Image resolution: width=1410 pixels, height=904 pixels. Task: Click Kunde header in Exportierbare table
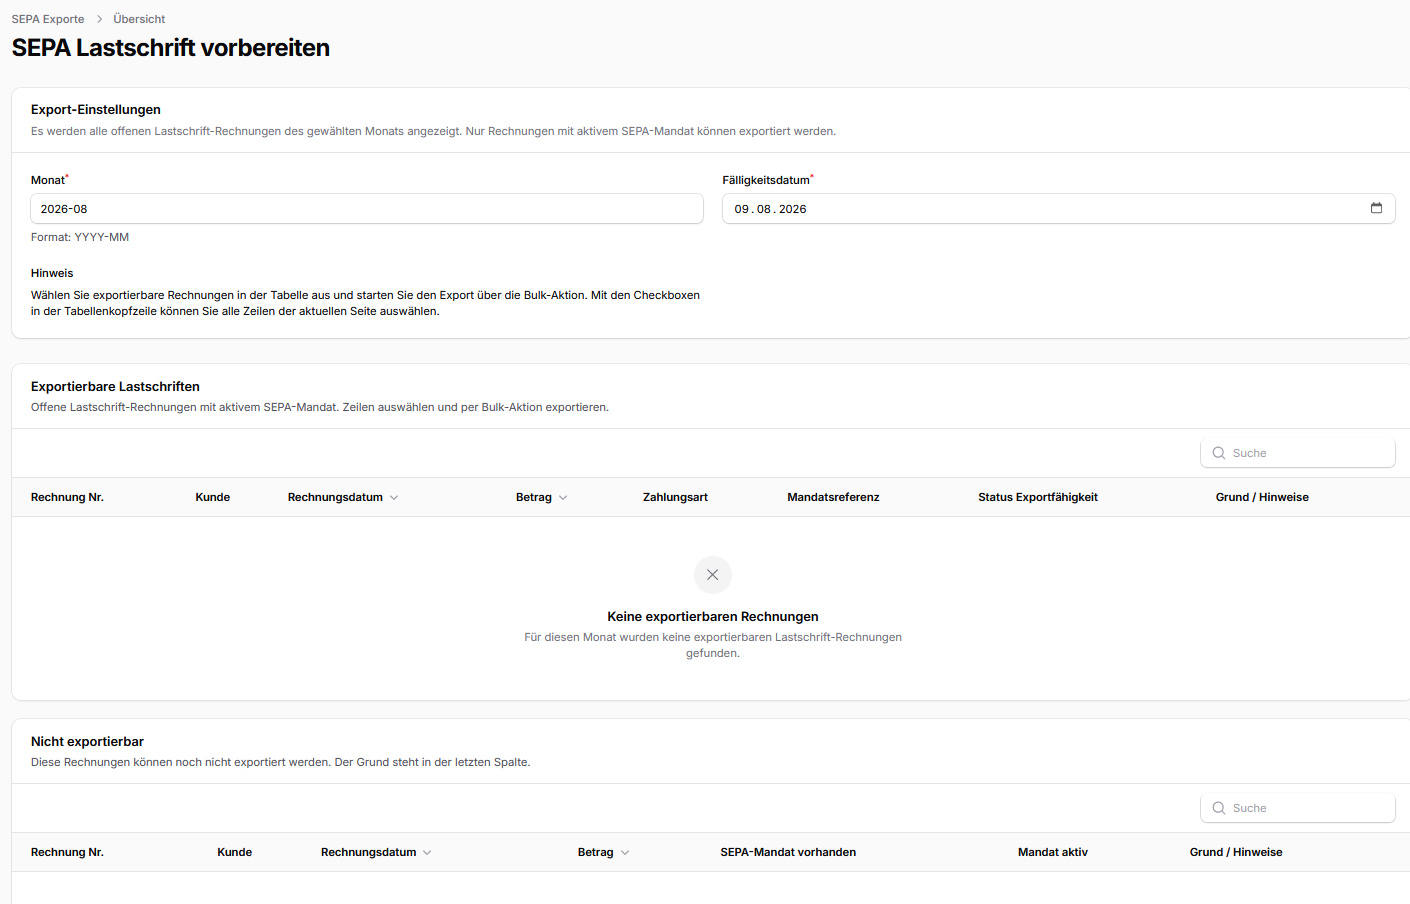point(213,497)
